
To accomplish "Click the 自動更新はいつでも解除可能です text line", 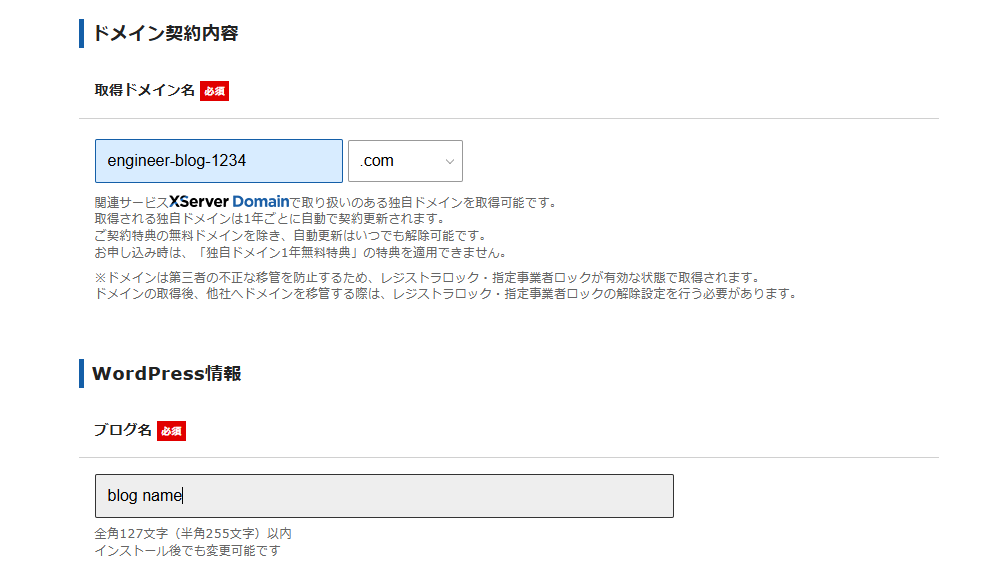I will click(x=290, y=235).
